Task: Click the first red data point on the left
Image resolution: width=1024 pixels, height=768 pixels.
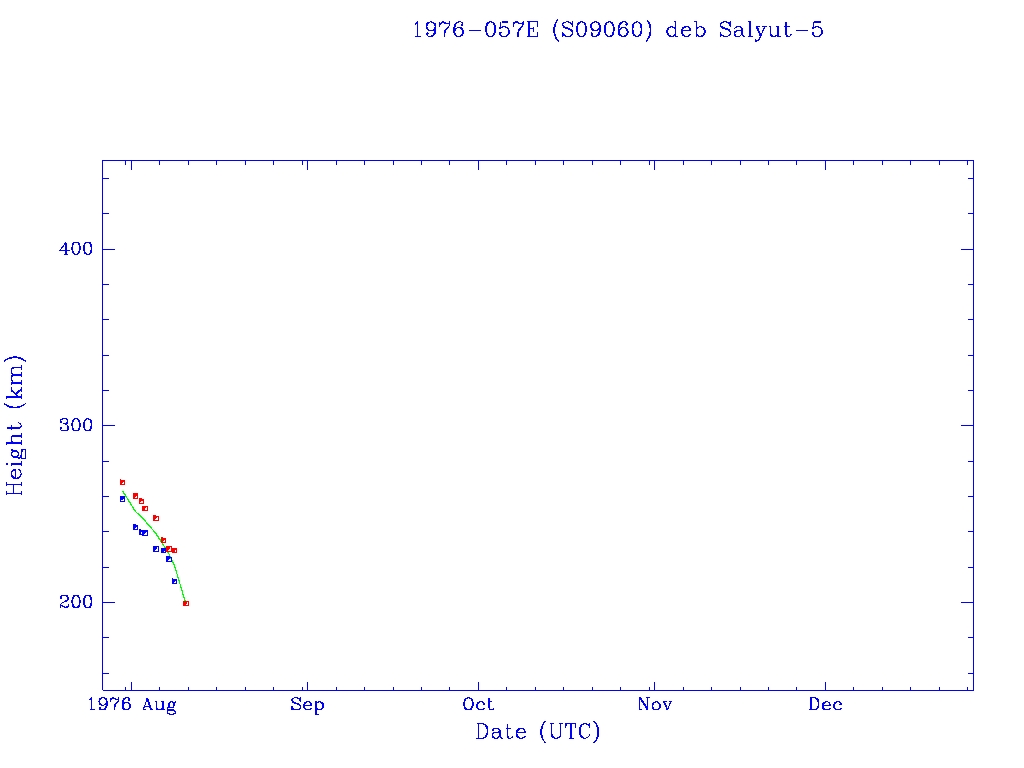Action: [x=122, y=482]
